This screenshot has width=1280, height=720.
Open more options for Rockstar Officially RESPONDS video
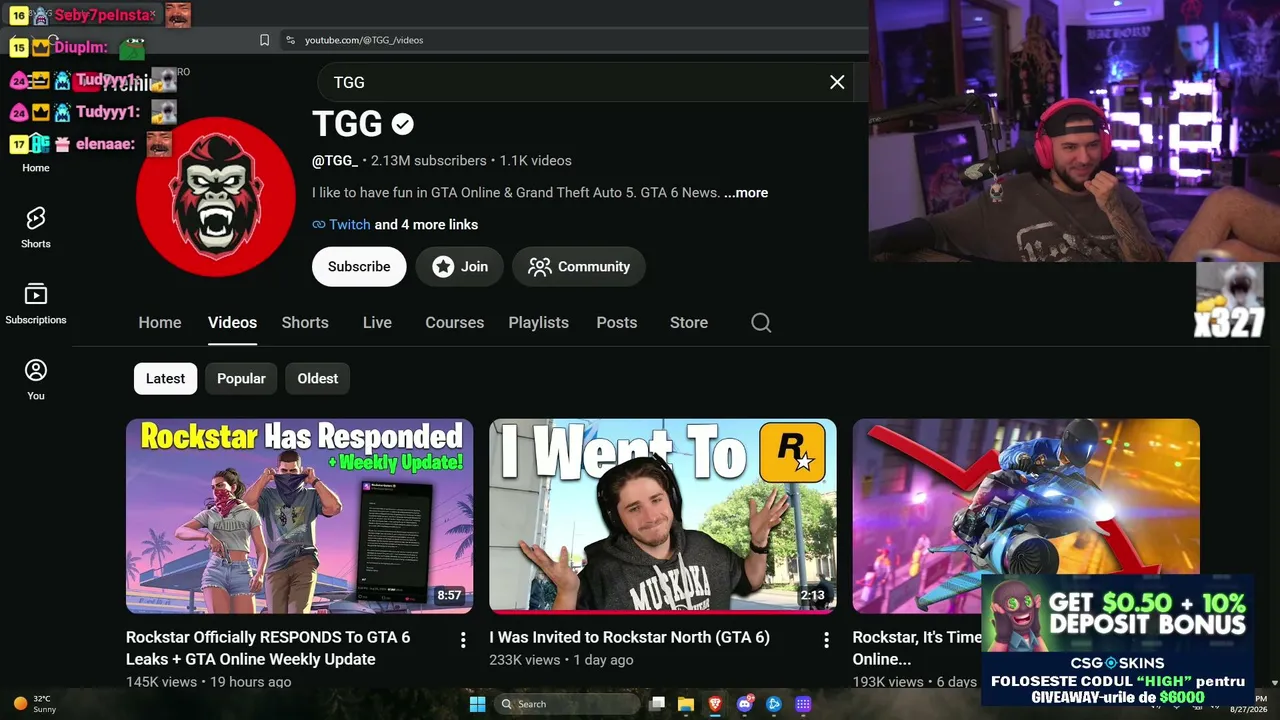463,640
